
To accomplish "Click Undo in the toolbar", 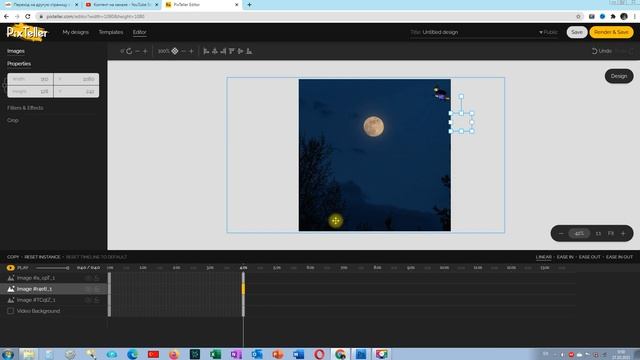I will pos(602,51).
